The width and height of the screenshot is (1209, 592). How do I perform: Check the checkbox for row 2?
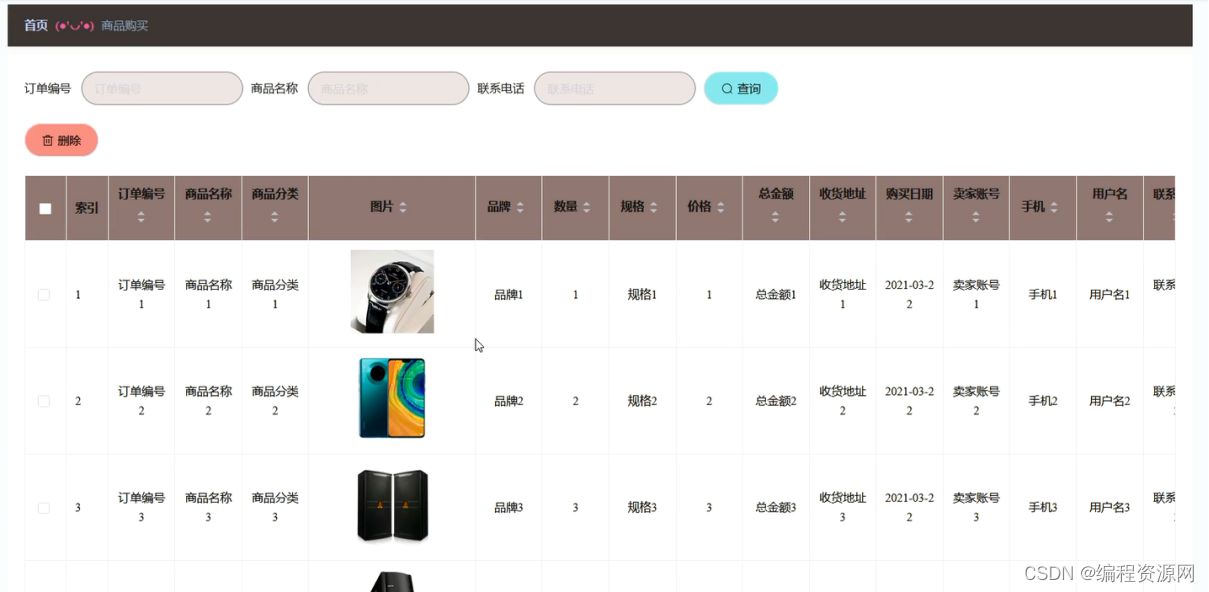point(44,401)
